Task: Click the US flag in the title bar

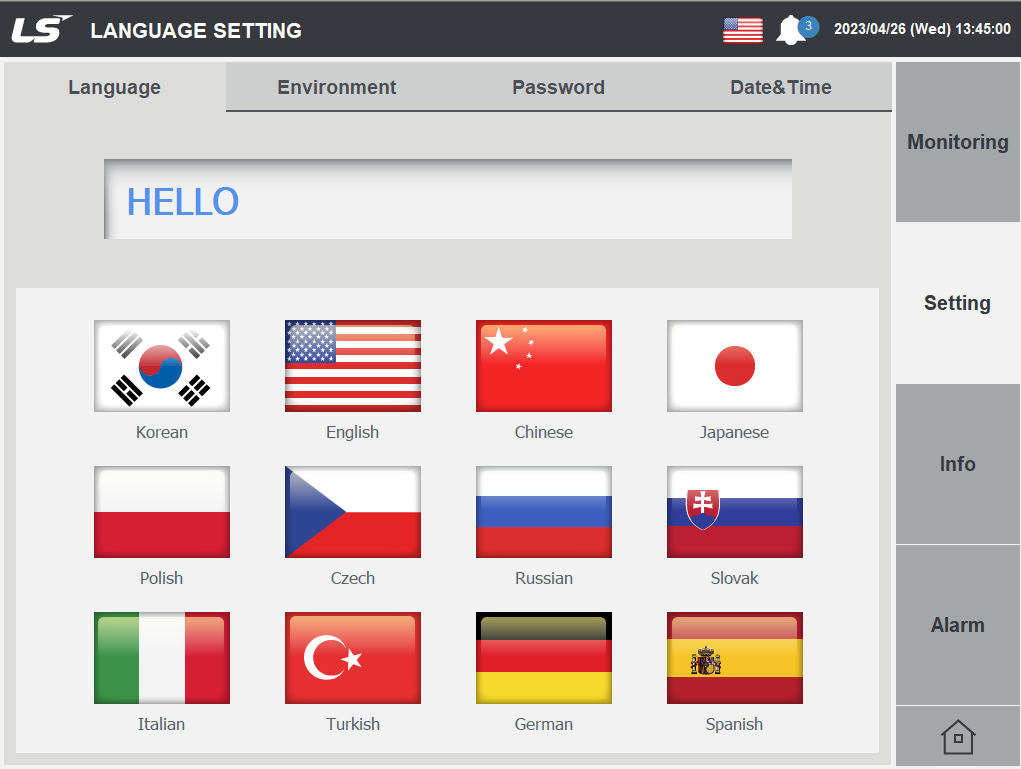Action: click(741, 29)
